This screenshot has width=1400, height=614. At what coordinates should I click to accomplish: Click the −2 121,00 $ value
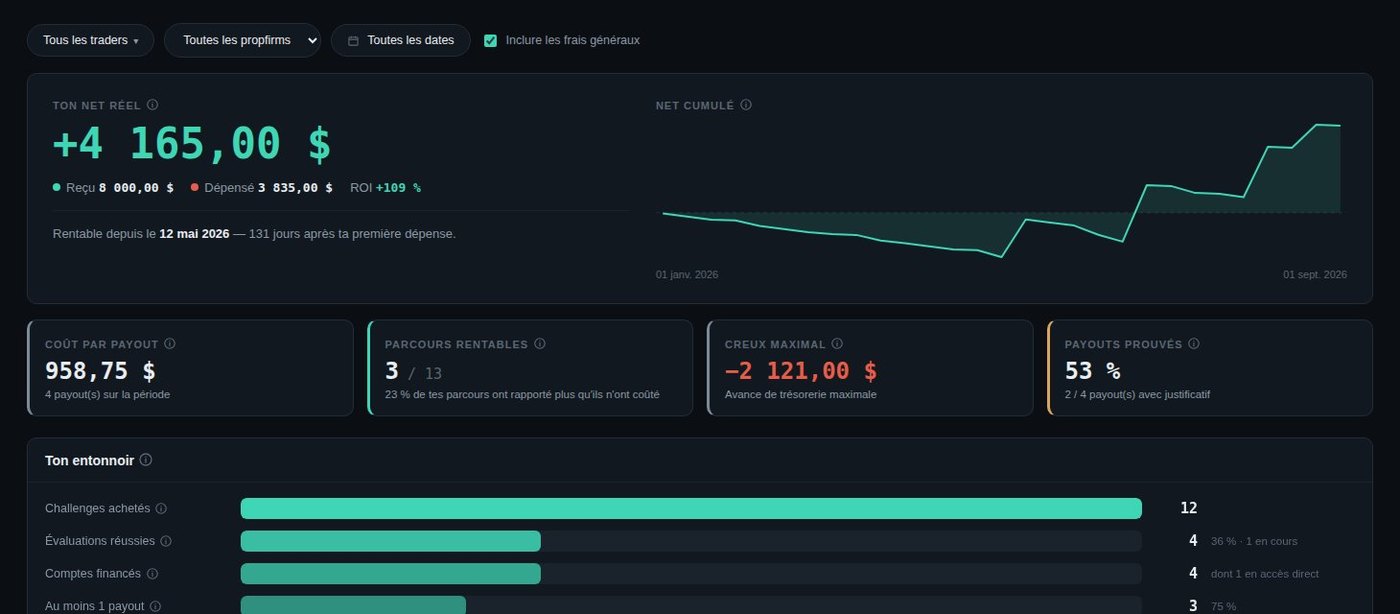point(801,371)
